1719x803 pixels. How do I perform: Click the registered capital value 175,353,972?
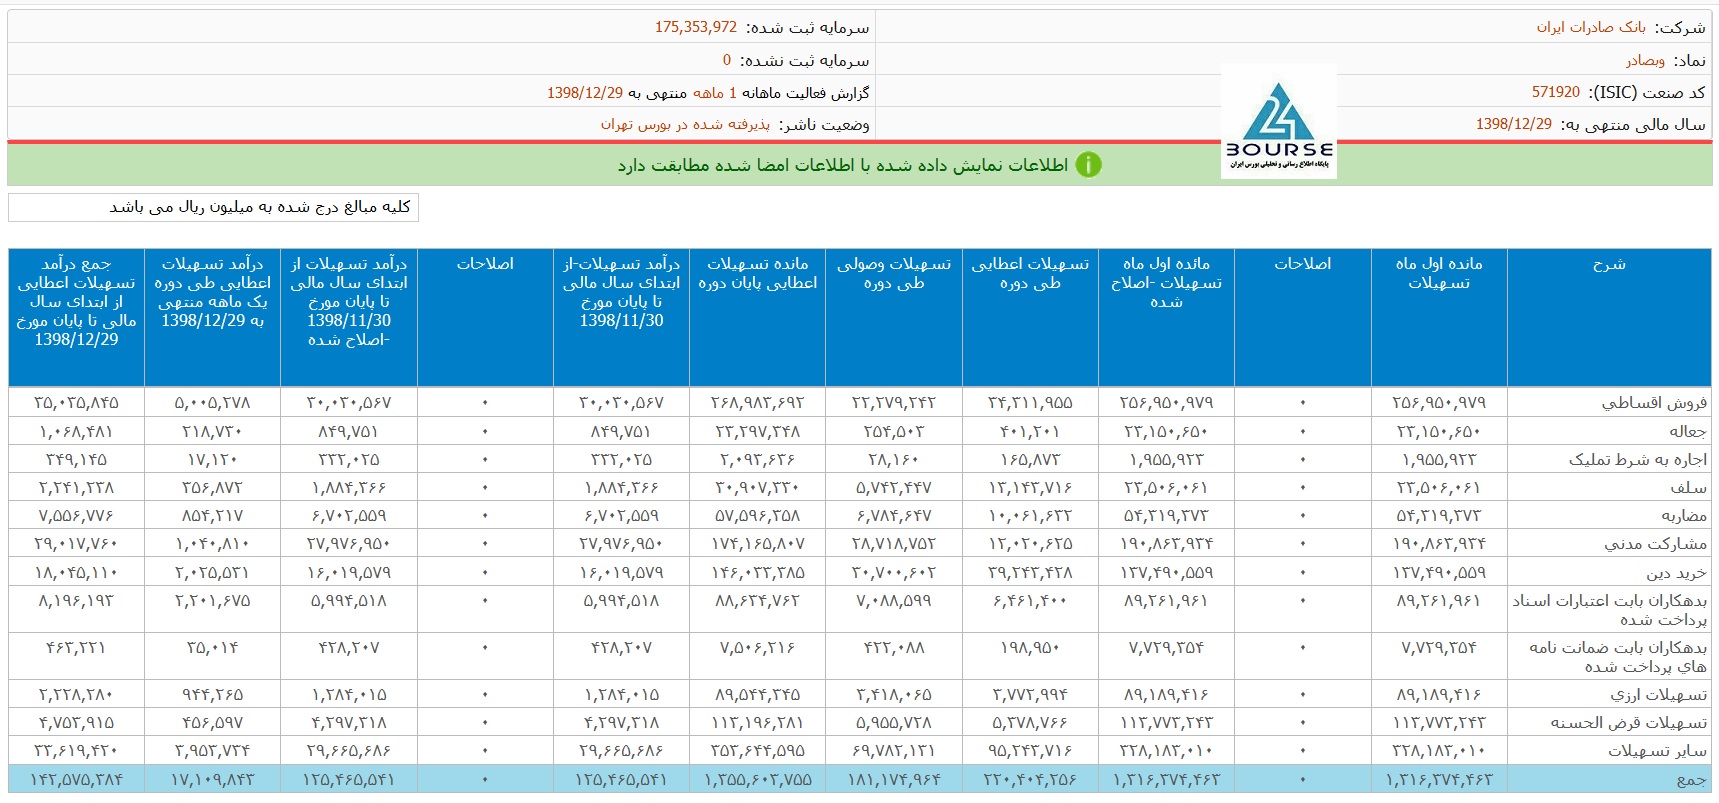click(696, 27)
